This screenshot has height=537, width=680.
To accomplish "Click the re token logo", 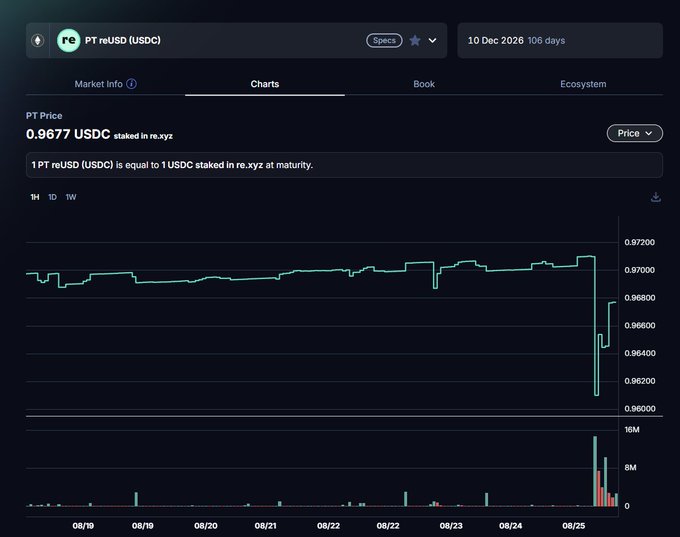I will click(69, 40).
